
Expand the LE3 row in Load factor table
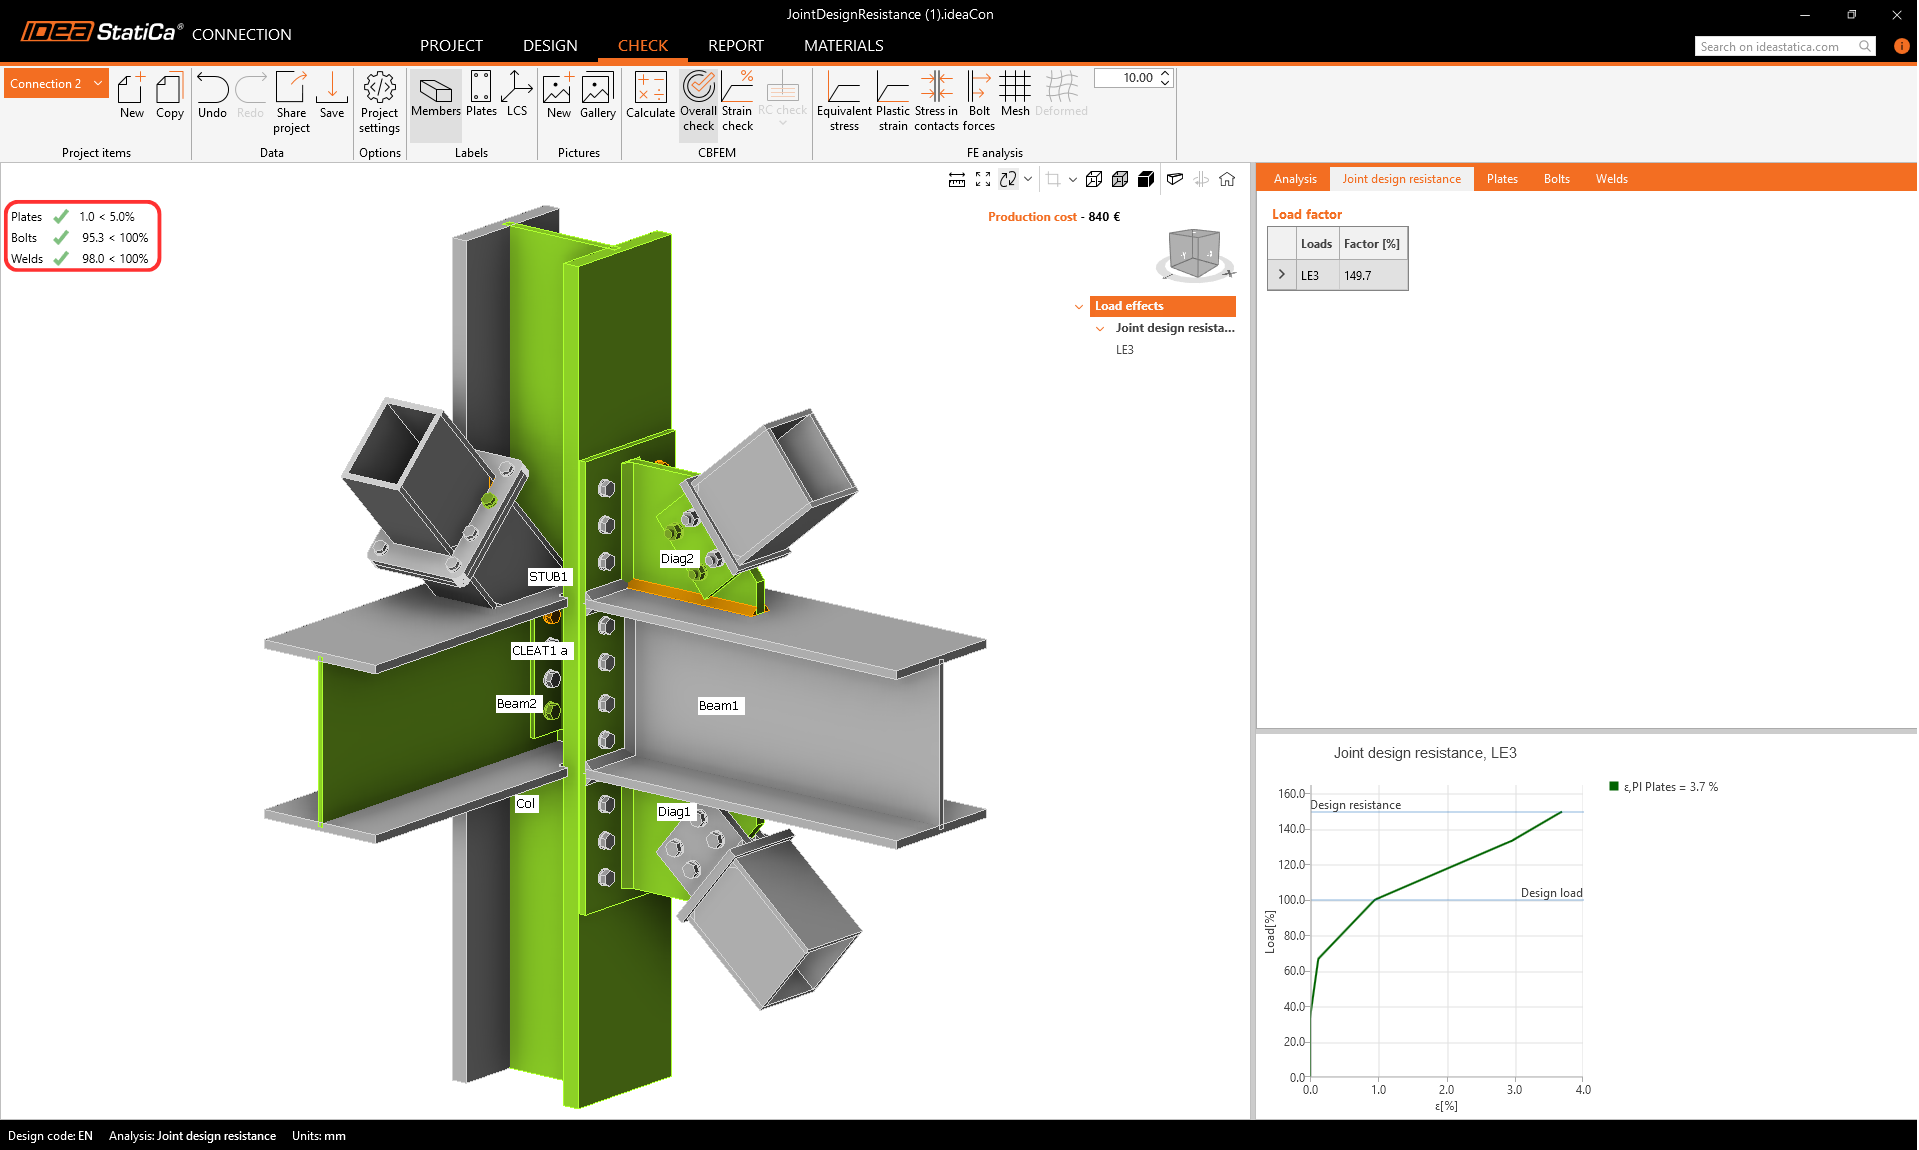pos(1282,274)
